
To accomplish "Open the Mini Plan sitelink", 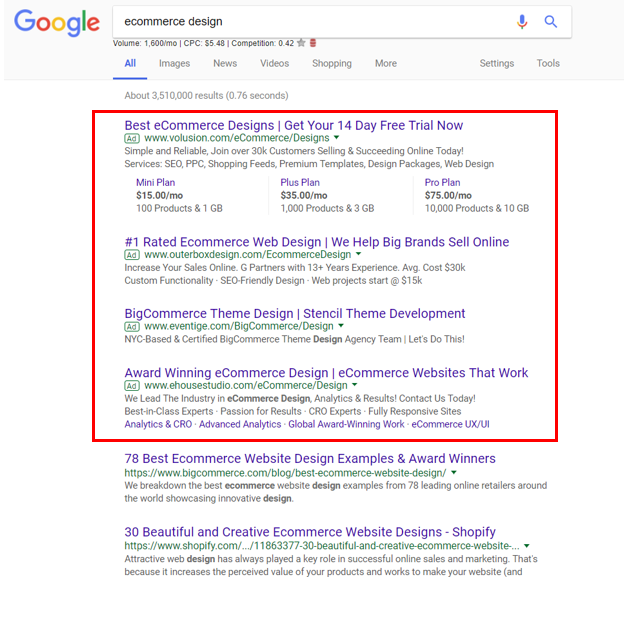I will pyautogui.click(x=155, y=182).
